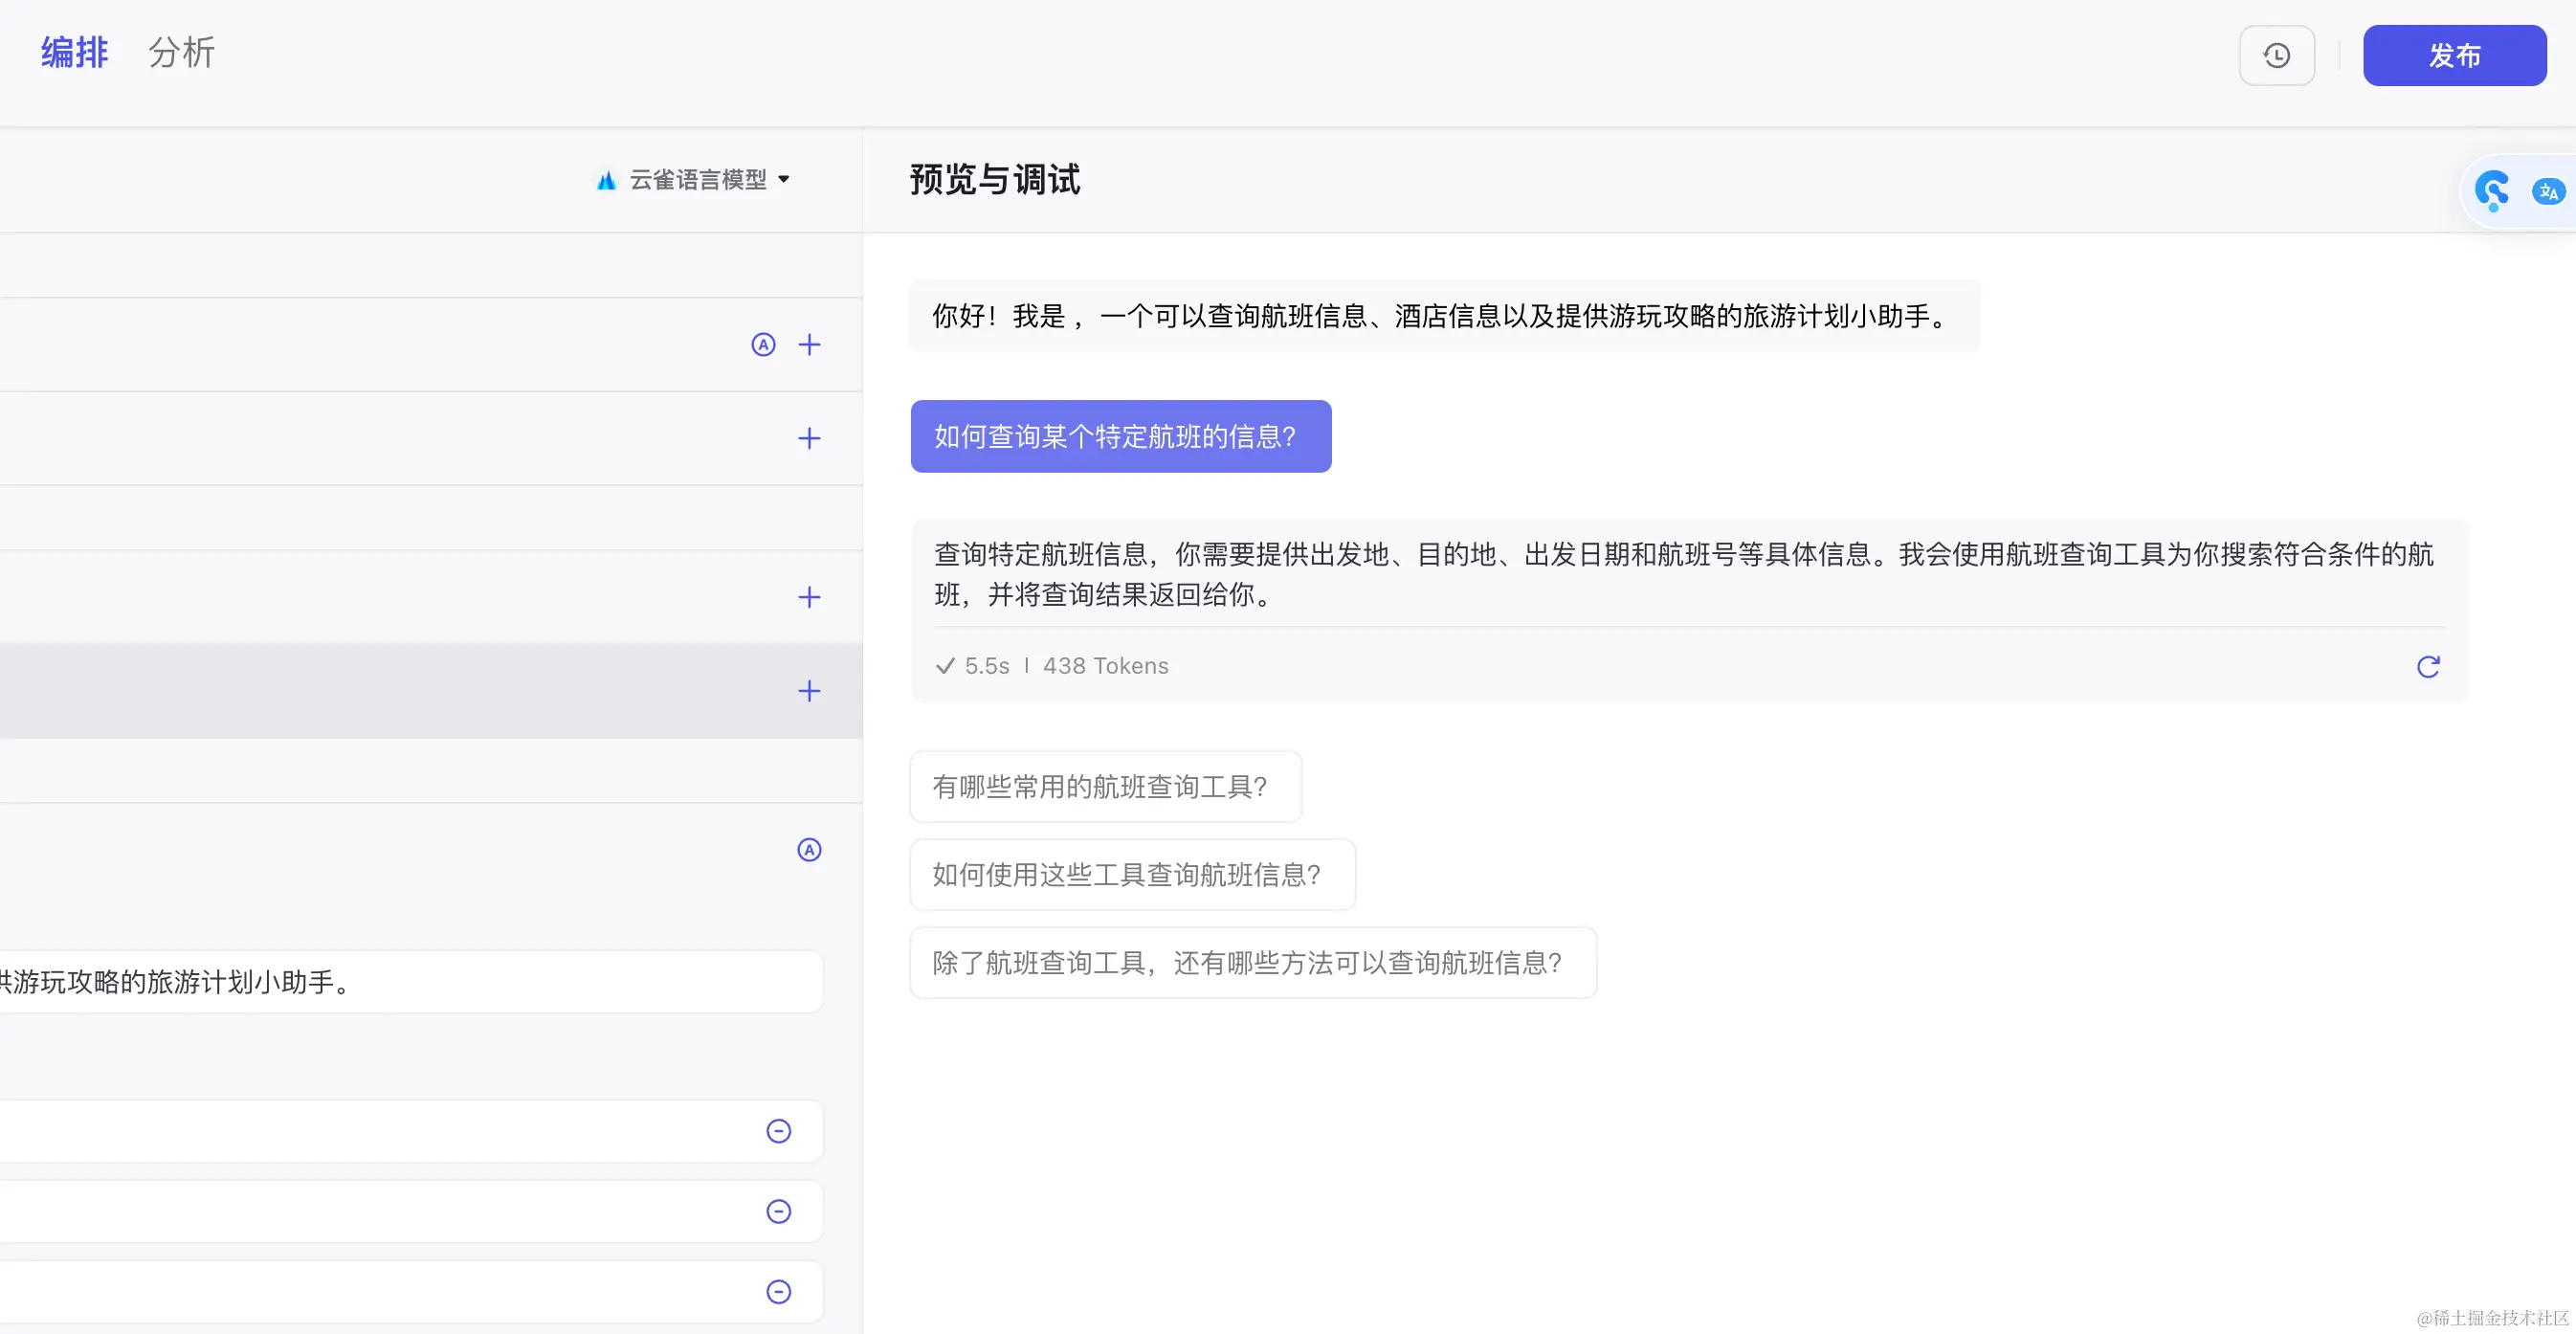Click the opening text input field
Image resolution: width=2576 pixels, height=1334 pixels.
point(400,982)
